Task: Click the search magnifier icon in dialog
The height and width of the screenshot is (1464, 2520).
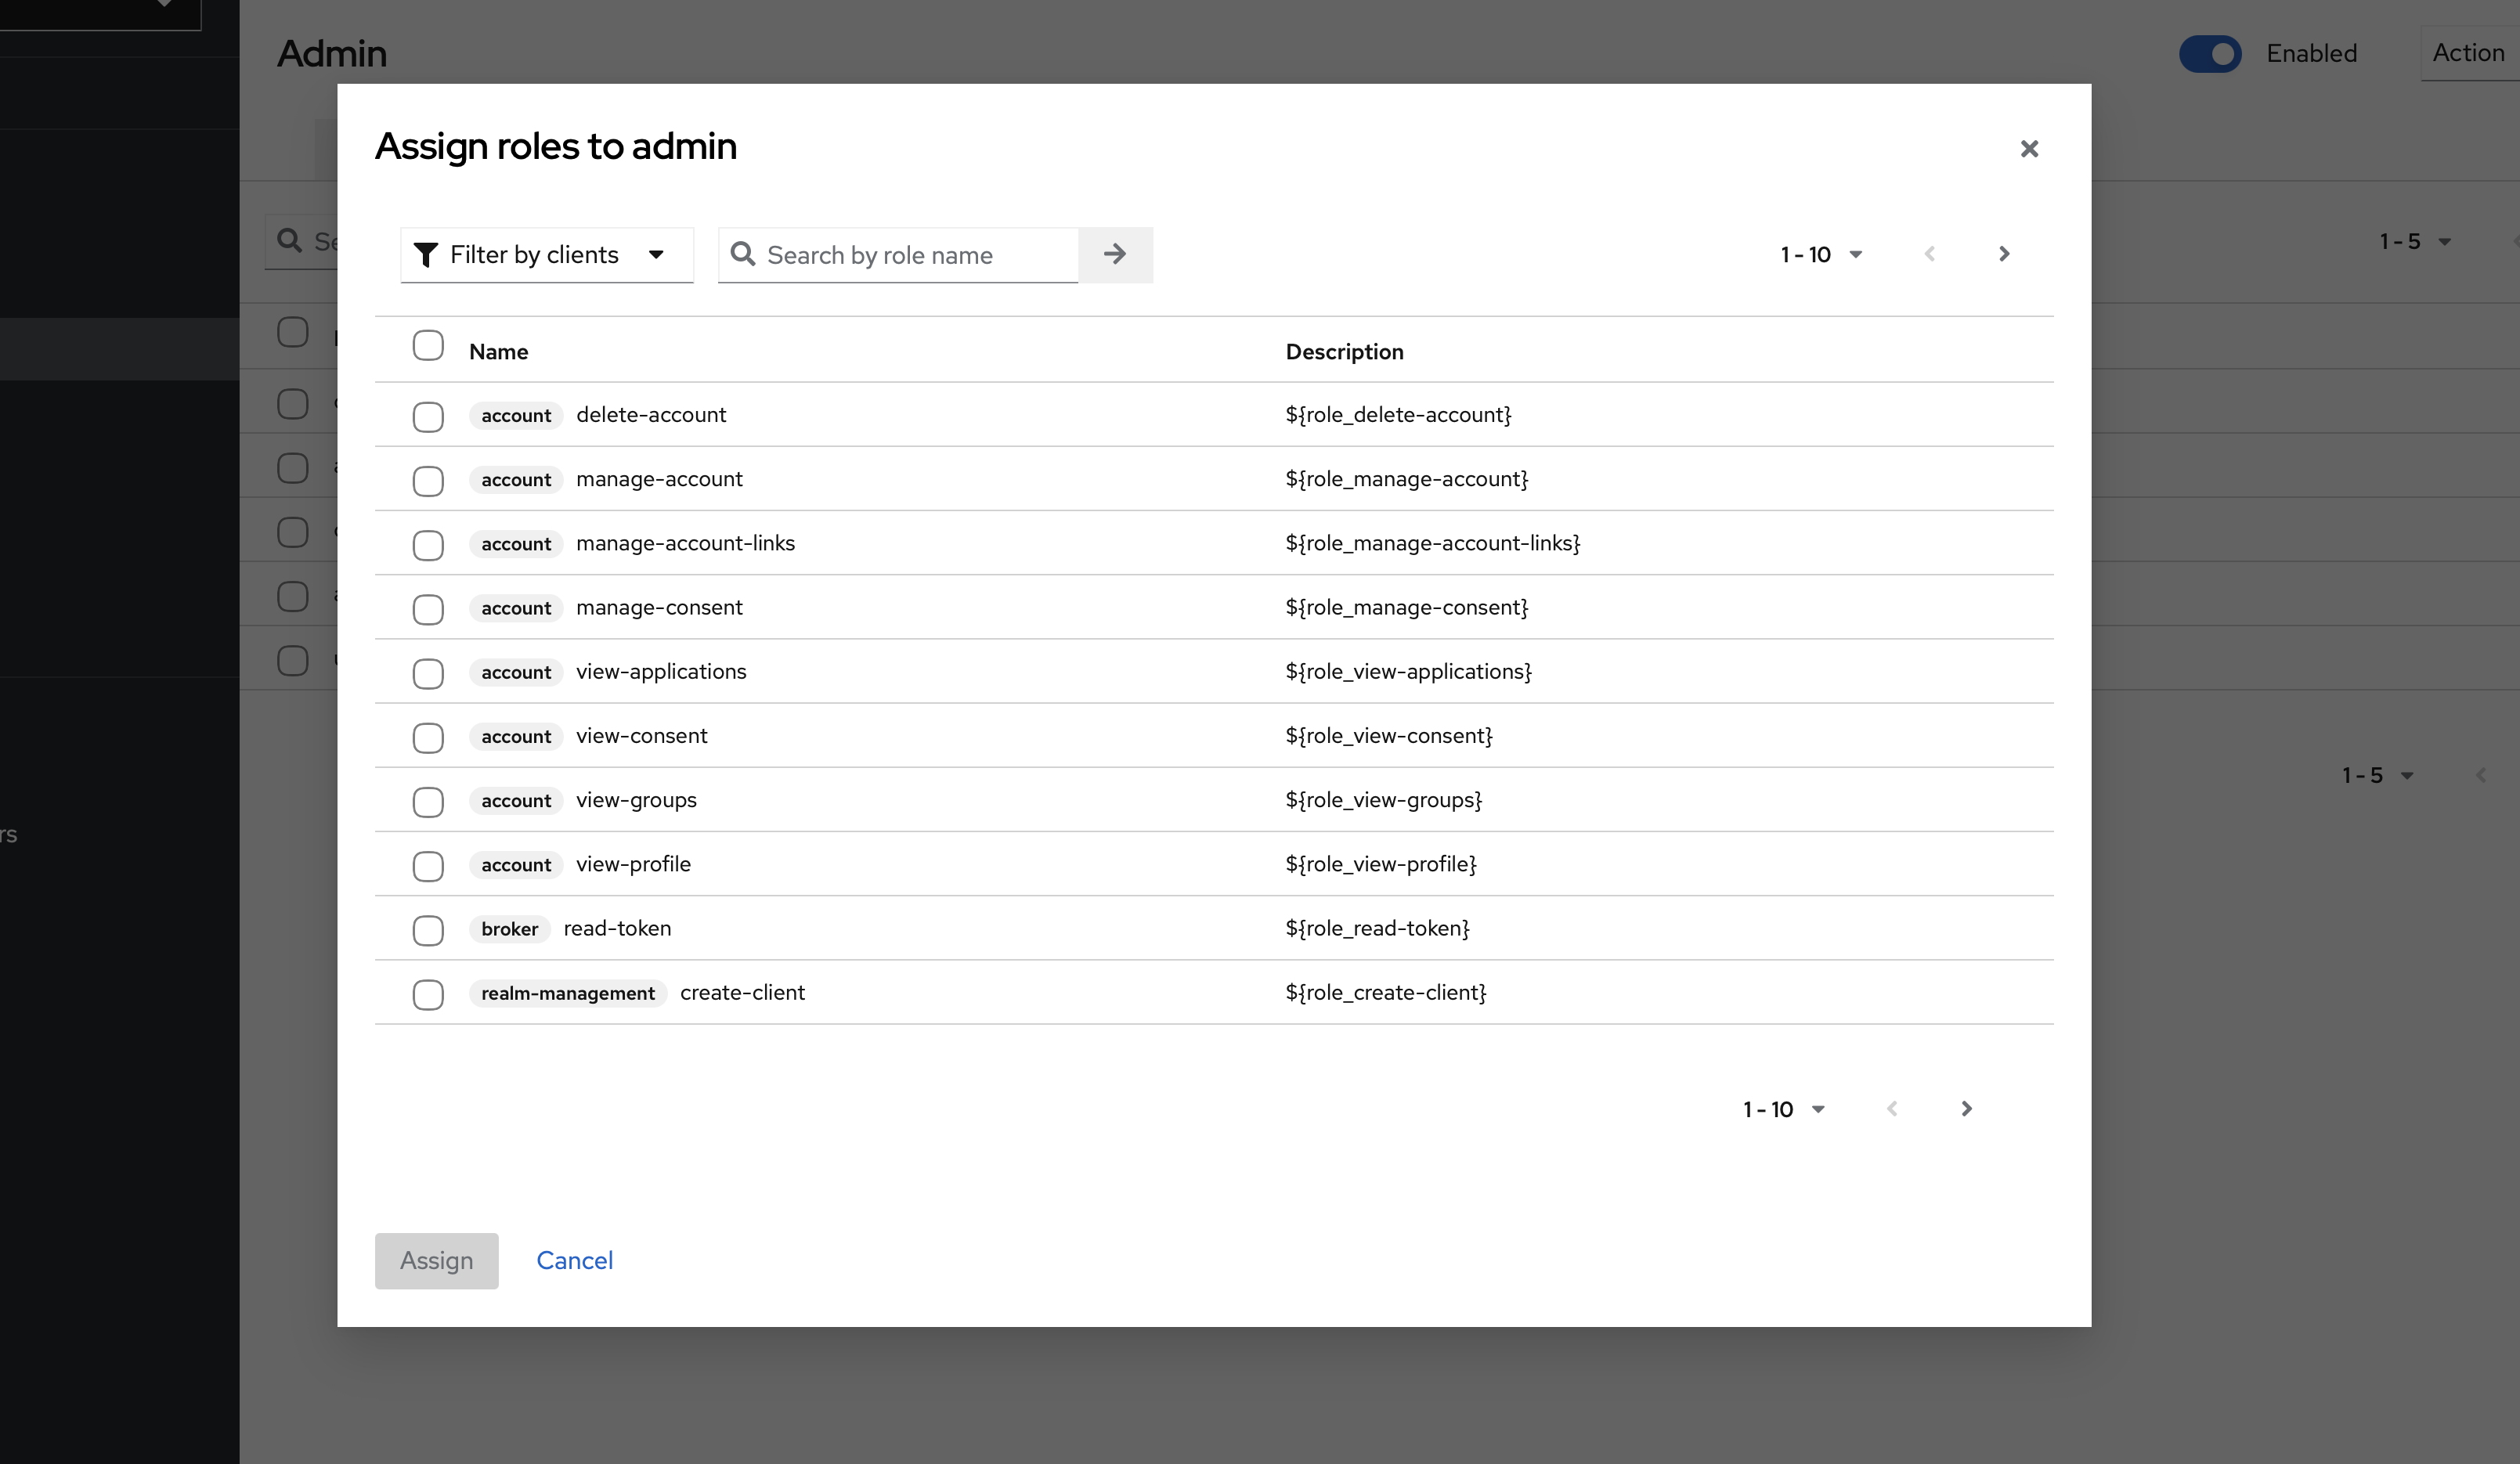Action: click(x=743, y=254)
